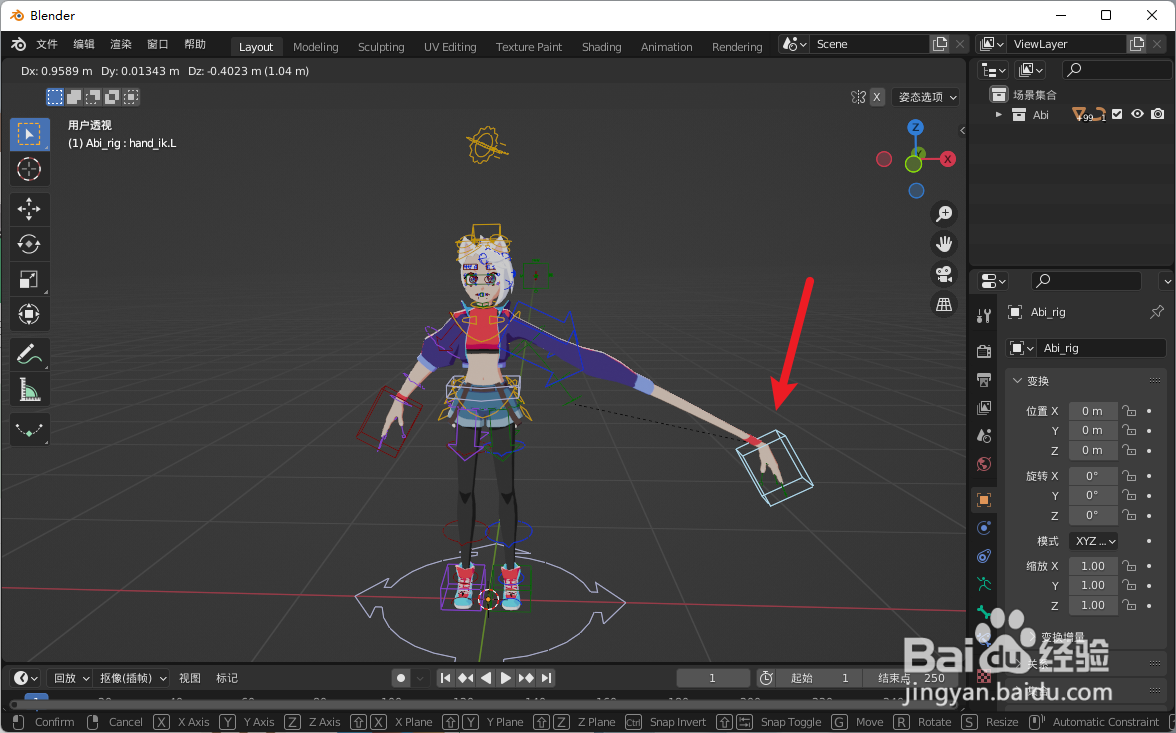Image resolution: width=1176 pixels, height=733 pixels.
Task: Toggle Abi collection exclude checkbox
Action: (x=1118, y=114)
